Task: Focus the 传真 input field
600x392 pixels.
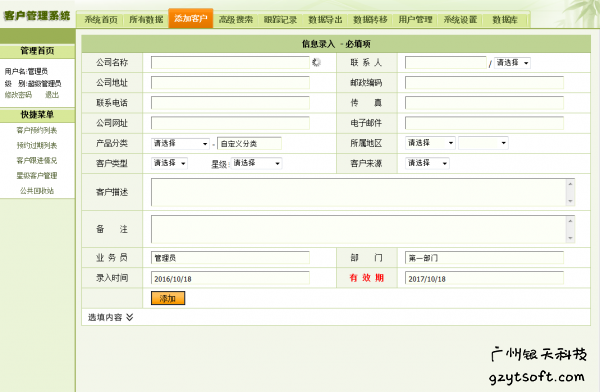Action: pos(484,103)
